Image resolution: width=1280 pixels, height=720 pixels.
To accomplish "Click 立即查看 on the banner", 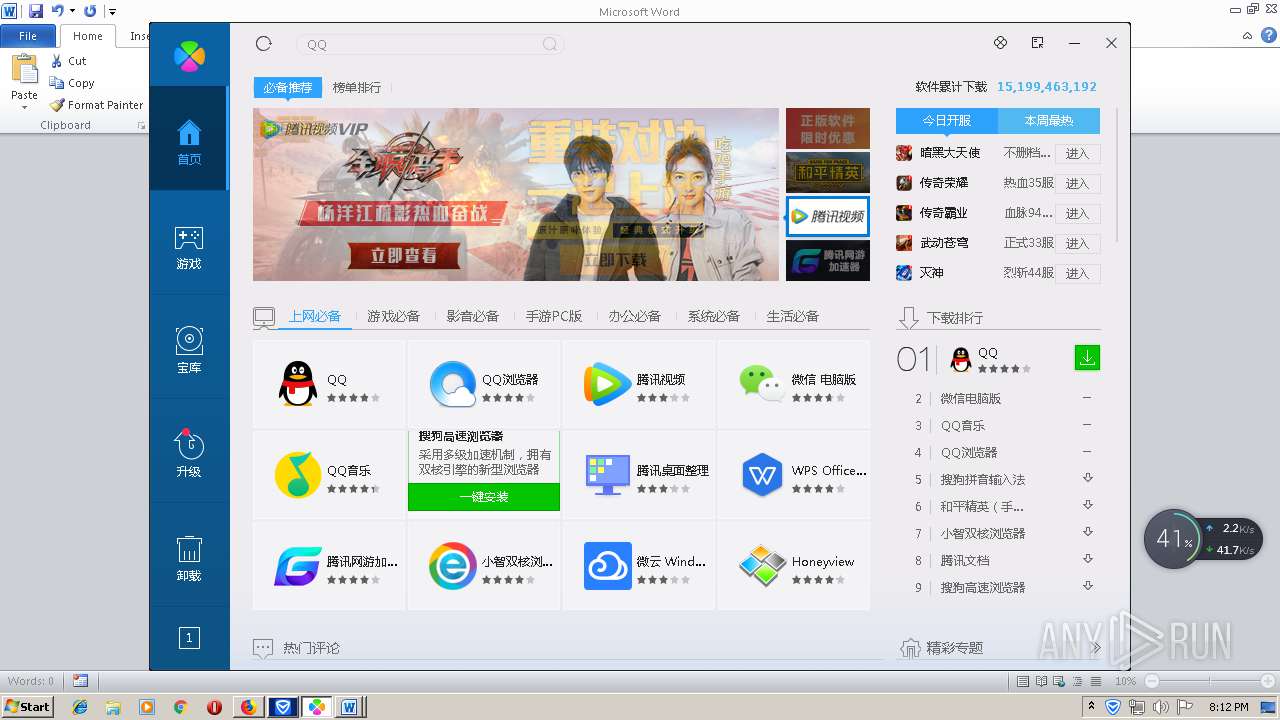I will pyautogui.click(x=403, y=256).
